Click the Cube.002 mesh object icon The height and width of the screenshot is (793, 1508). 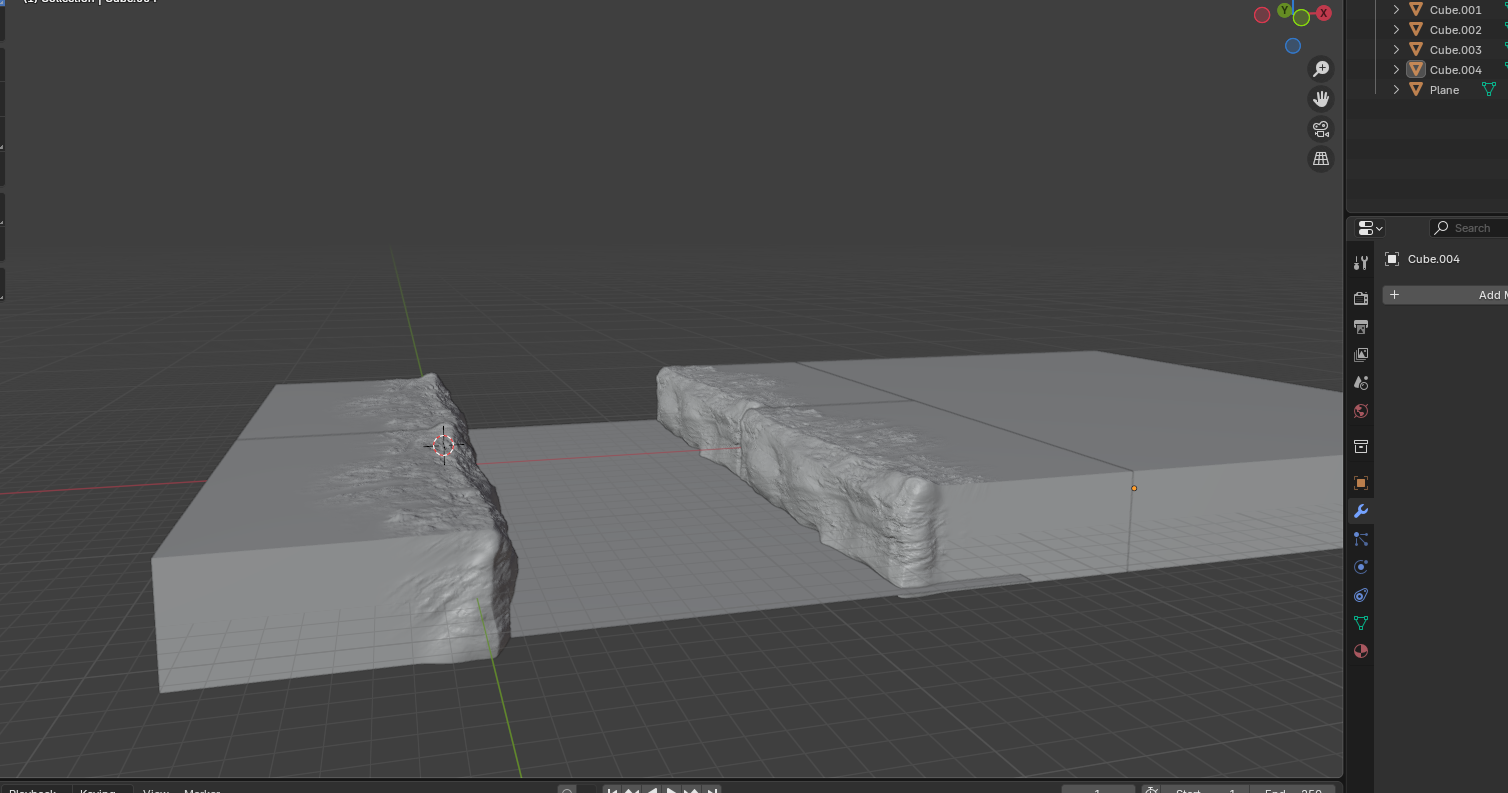pyautogui.click(x=1415, y=30)
